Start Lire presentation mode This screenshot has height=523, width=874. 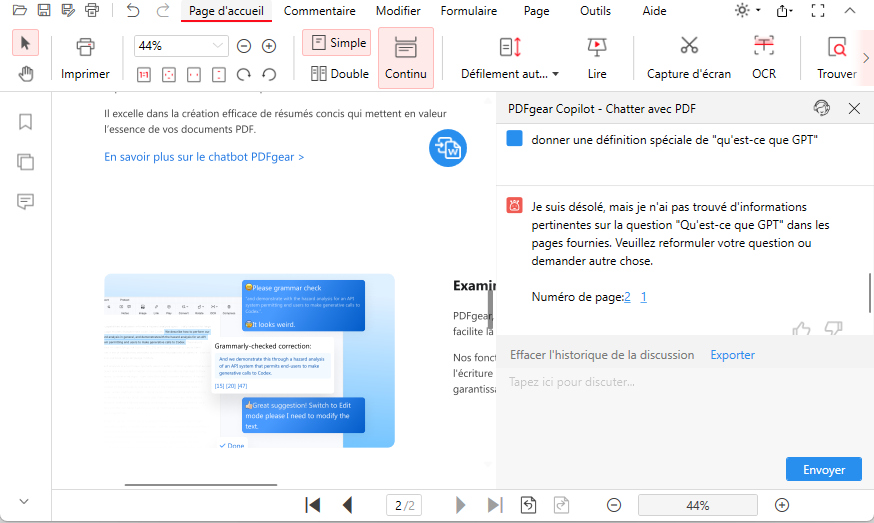click(597, 58)
